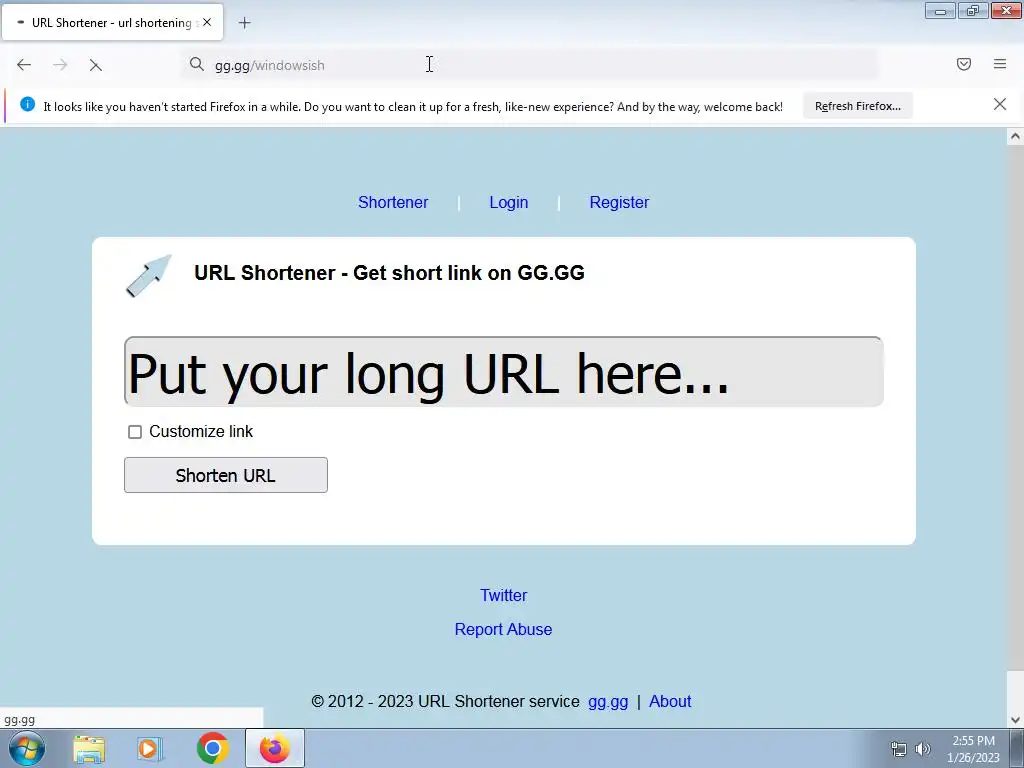Open the About footer link
This screenshot has width=1024, height=768.
point(670,701)
